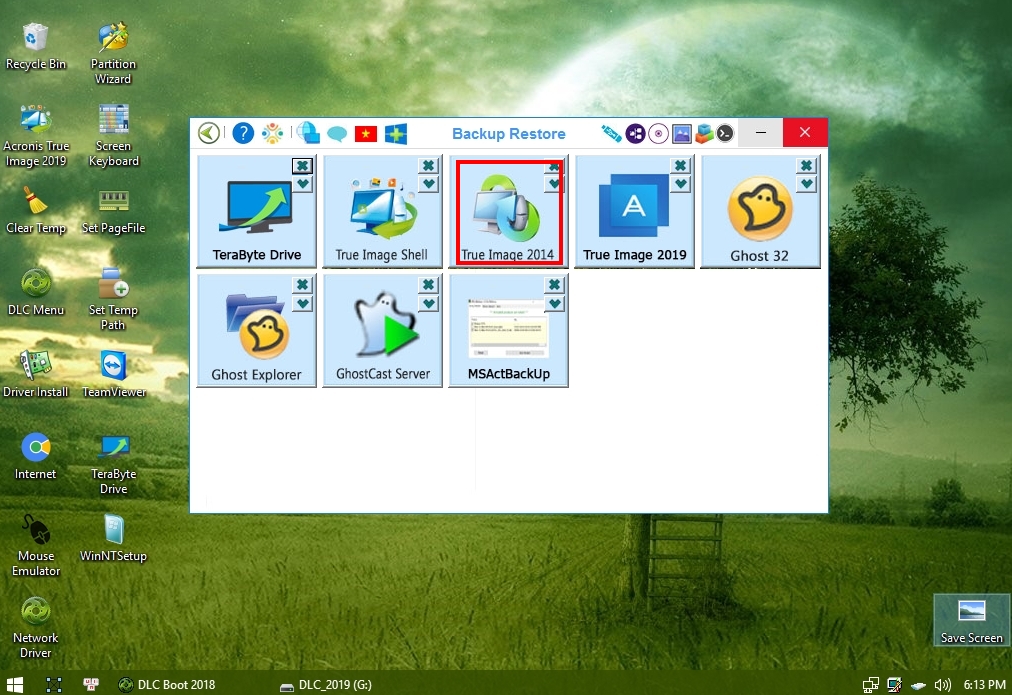Select the Partition Wizard desktop icon
The height and width of the screenshot is (695, 1012).
point(113,53)
